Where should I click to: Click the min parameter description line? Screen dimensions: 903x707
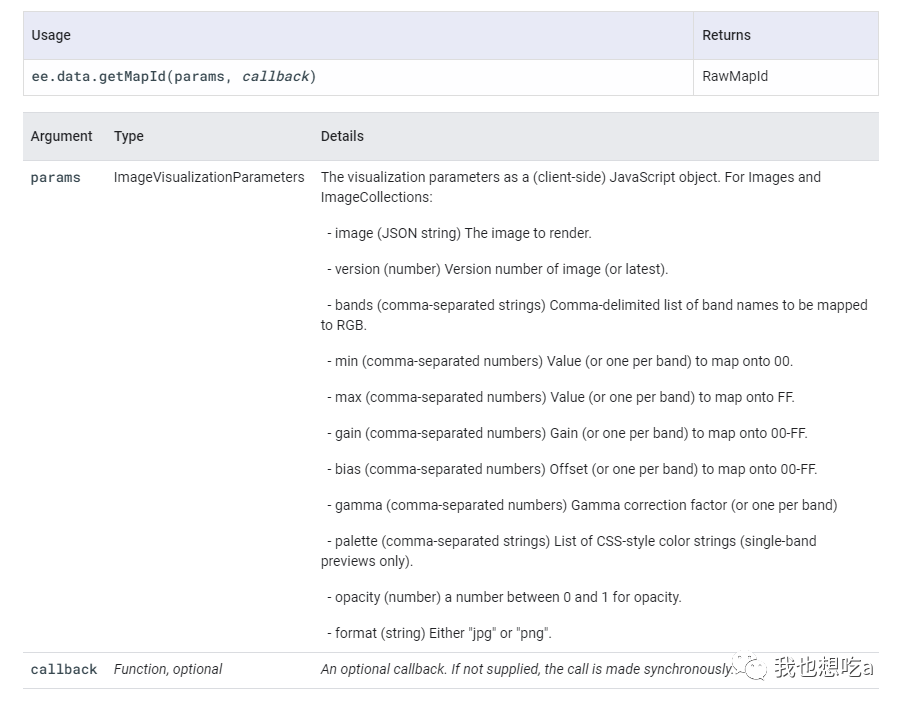[x=559, y=361]
